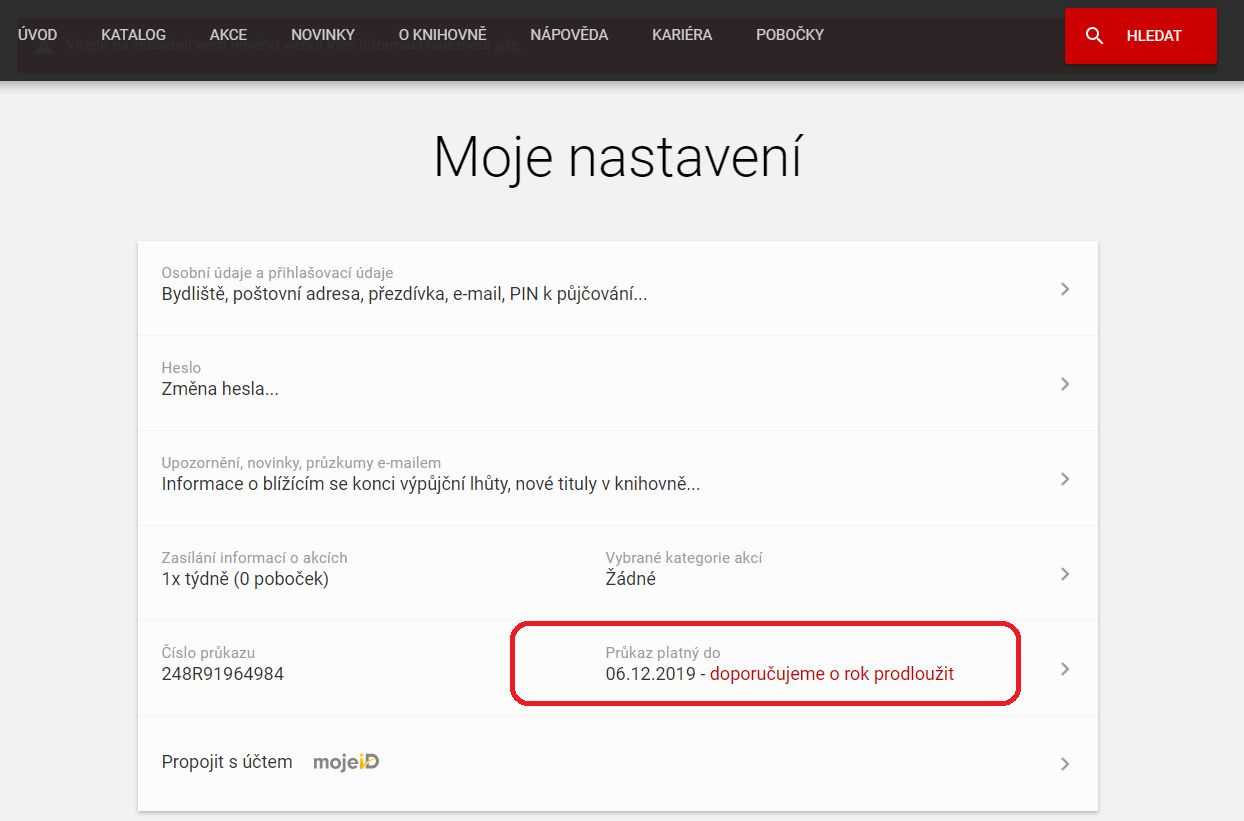Navigate to O KNIHOVNĚ page

pos(442,35)
